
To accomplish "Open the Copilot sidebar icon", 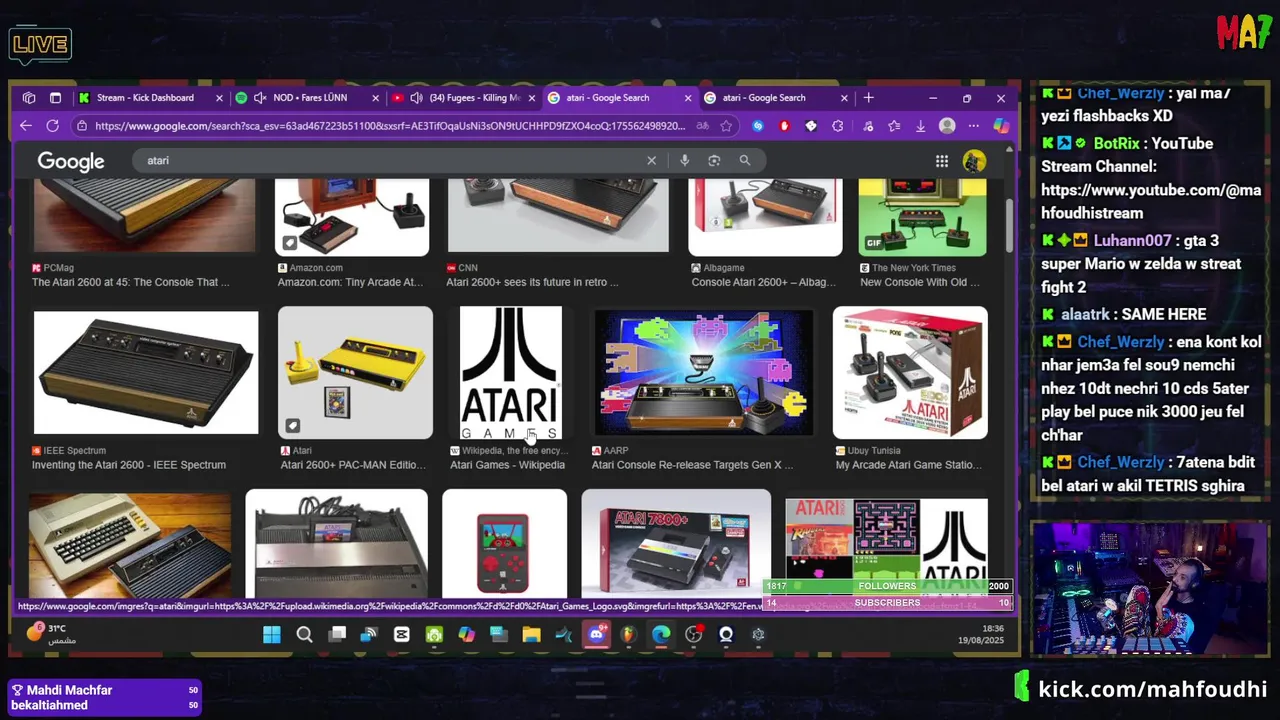I will (1000, 126).
